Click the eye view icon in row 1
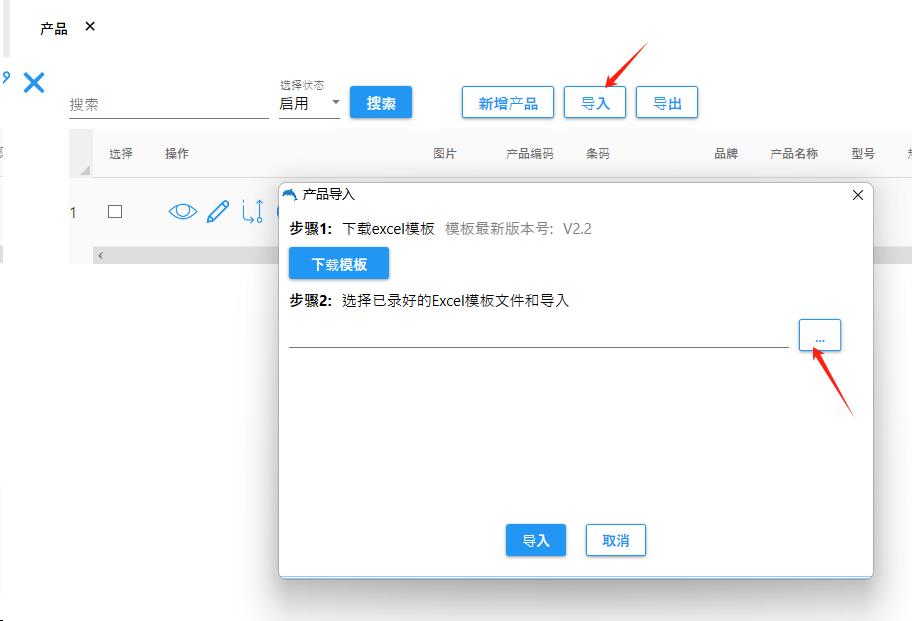 click(183, 211)
